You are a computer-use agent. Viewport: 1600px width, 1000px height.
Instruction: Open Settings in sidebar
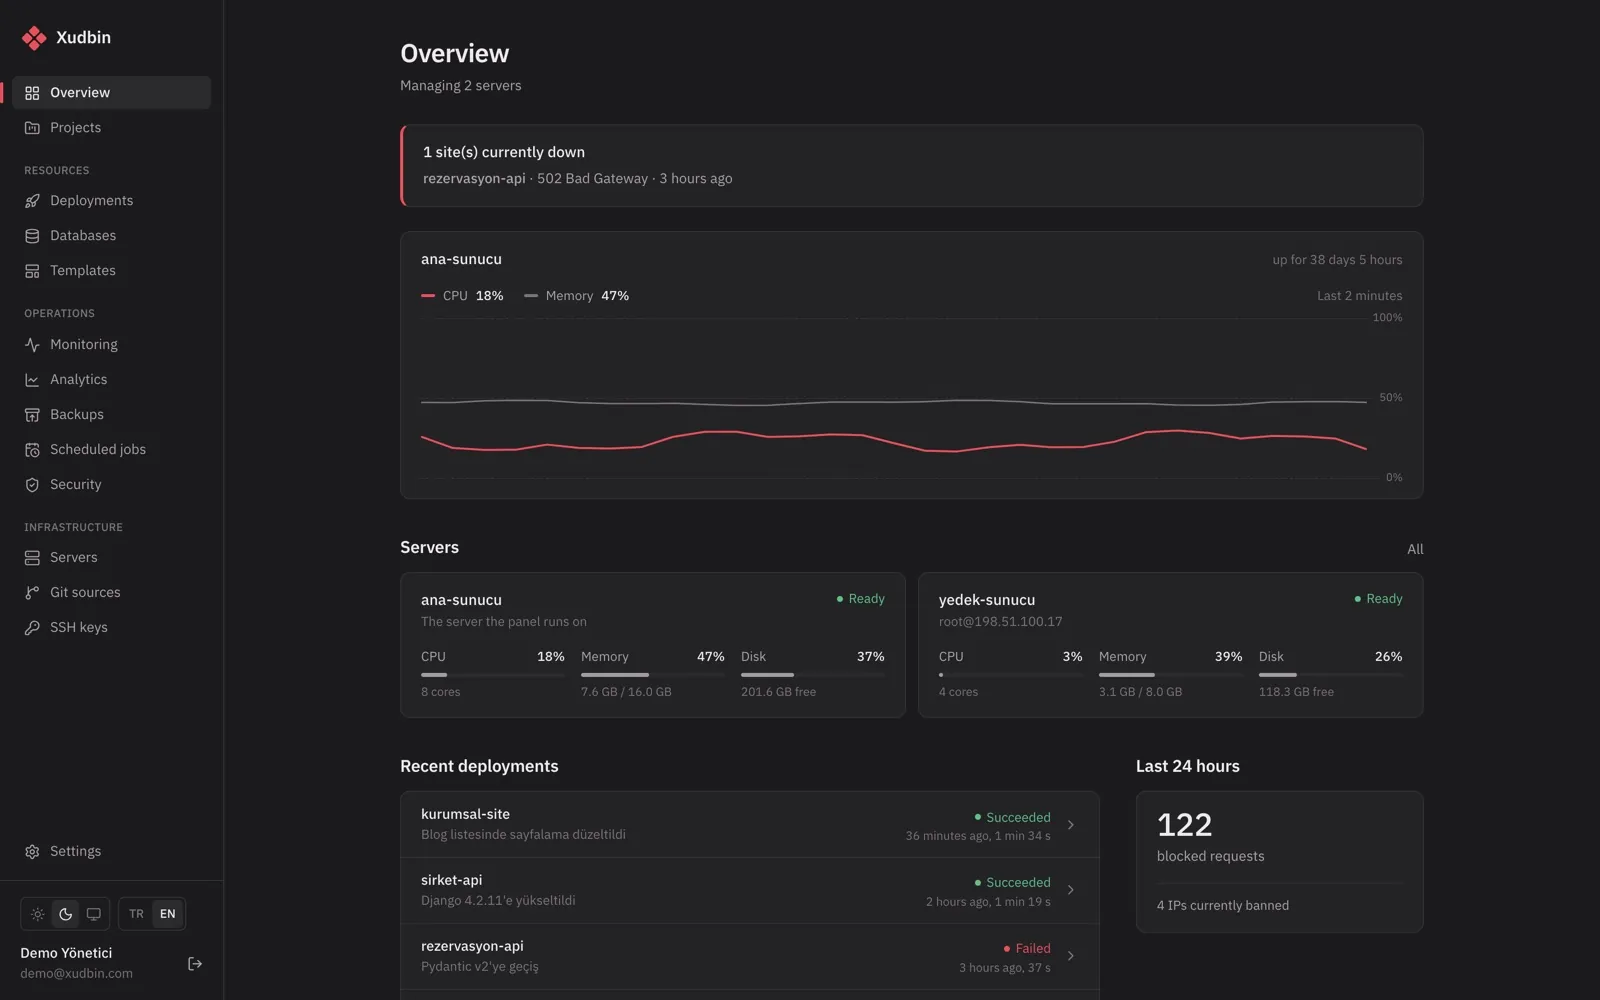[x=112, y=852]
